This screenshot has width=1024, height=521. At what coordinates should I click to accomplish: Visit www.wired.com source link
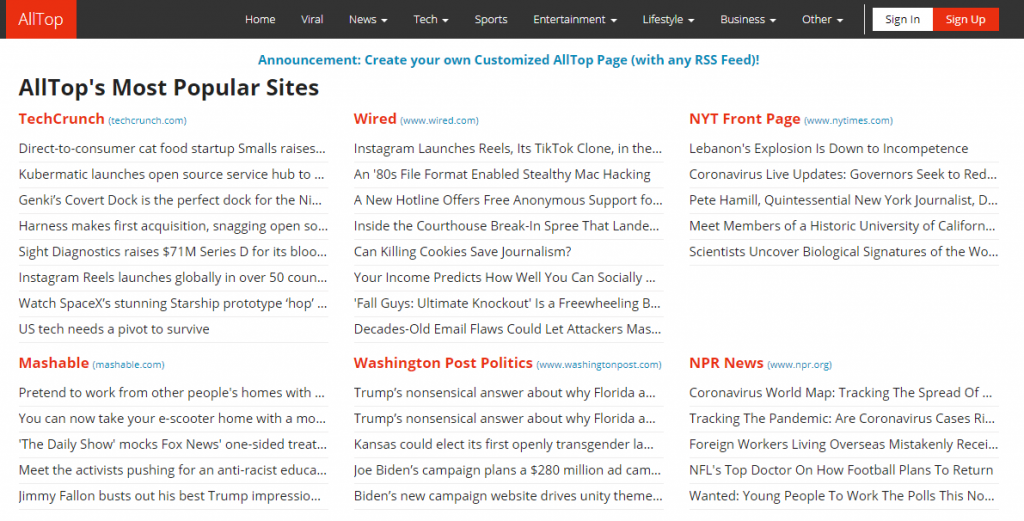point(440,121)
